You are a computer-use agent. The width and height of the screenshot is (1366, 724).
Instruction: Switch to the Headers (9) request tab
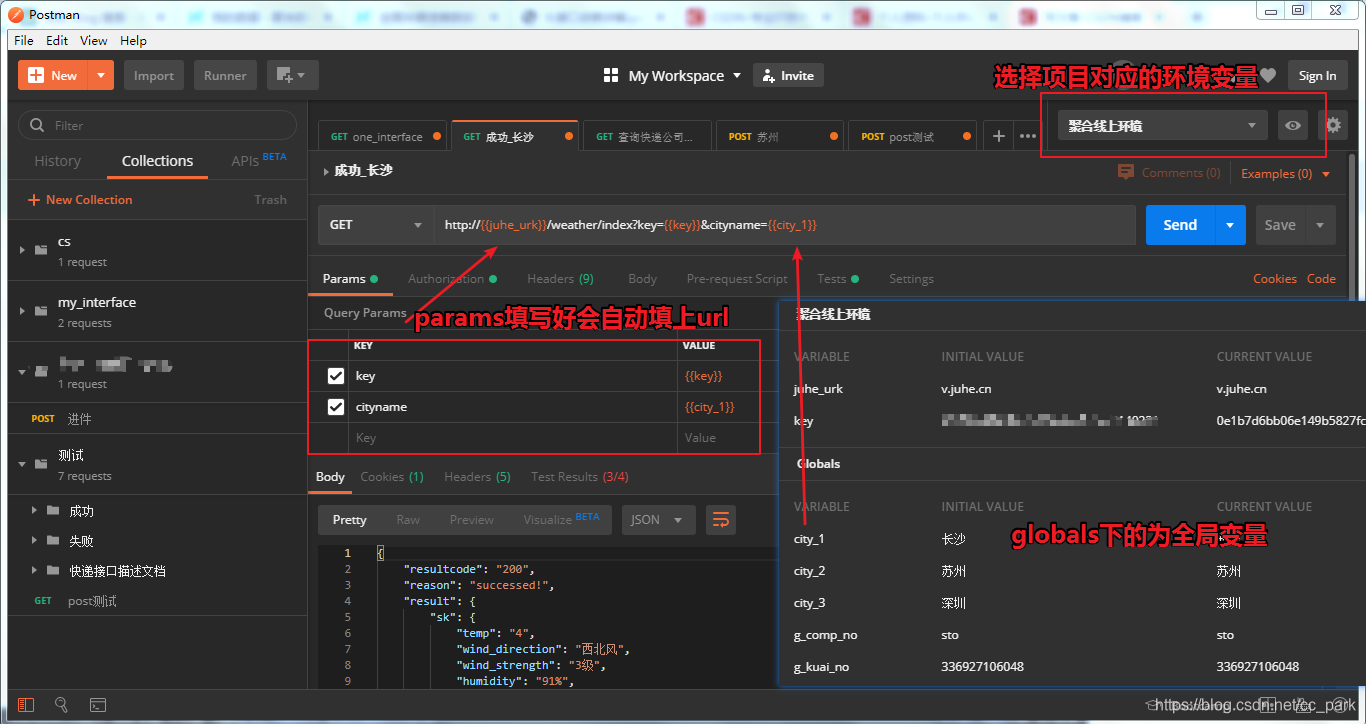[x=560, y=279]
